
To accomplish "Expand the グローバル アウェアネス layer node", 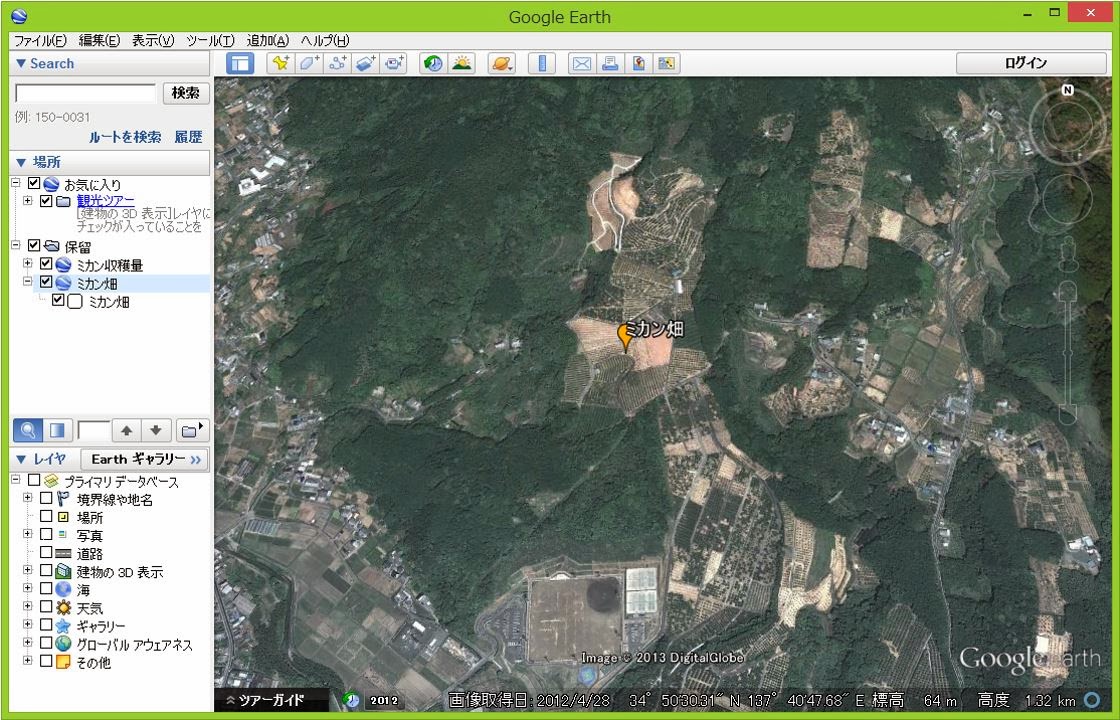I will pyautogui.click(x=27, y=642).
